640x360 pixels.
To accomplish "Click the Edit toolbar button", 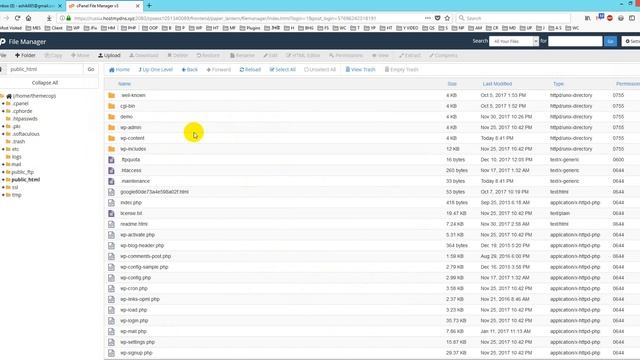I will click(270, 55).
